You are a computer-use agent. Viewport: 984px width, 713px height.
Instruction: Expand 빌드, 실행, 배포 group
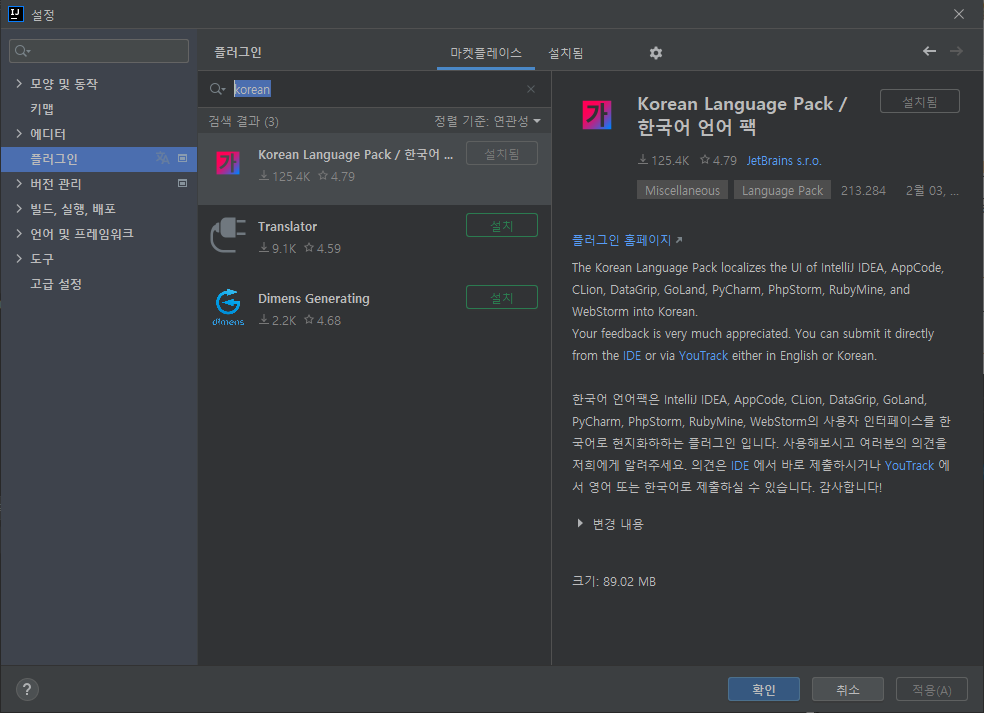(x=19, y=208)
